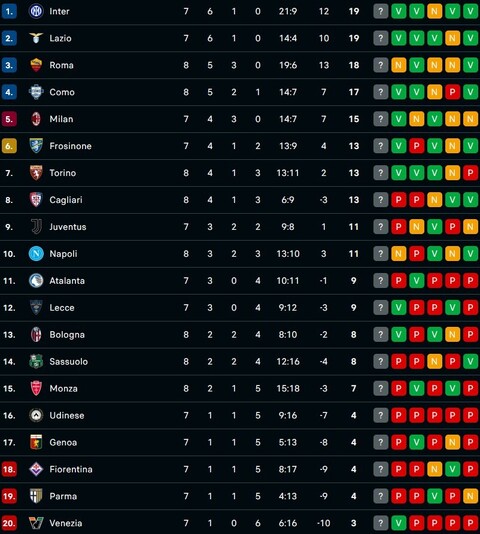
Task: Click the yellow position 6 badge
Action: pyautogui.click(x=9, y=146)
